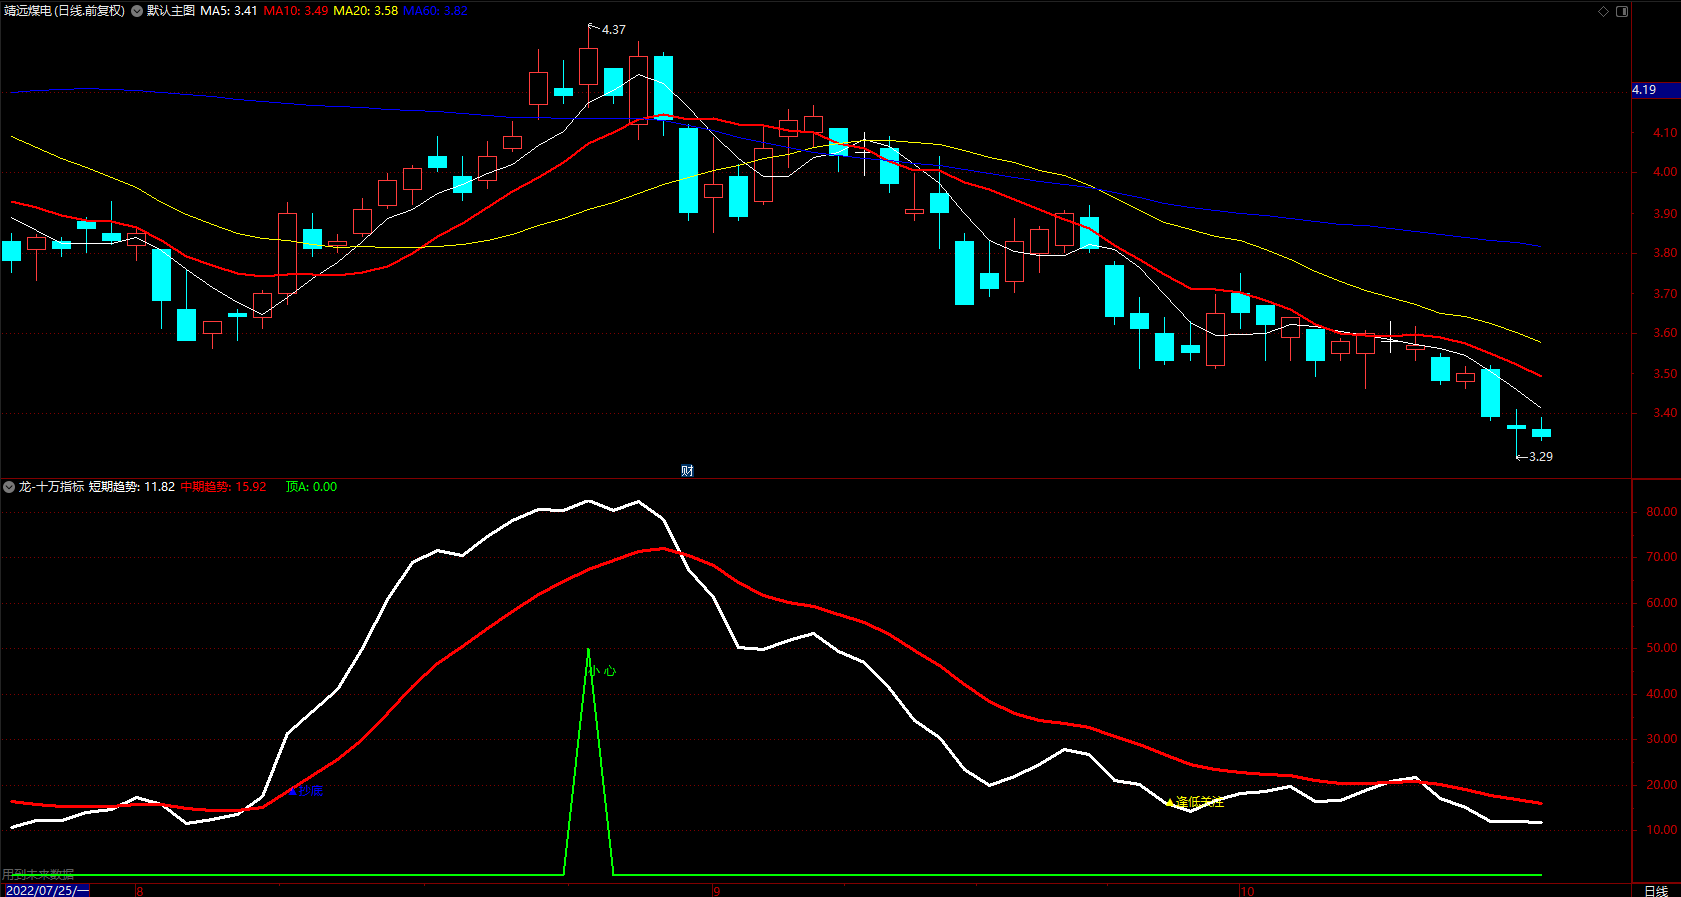The image size is (1681, 897).
Task: Click the month 8 marker on the time axis
Action: pos(140,891)
